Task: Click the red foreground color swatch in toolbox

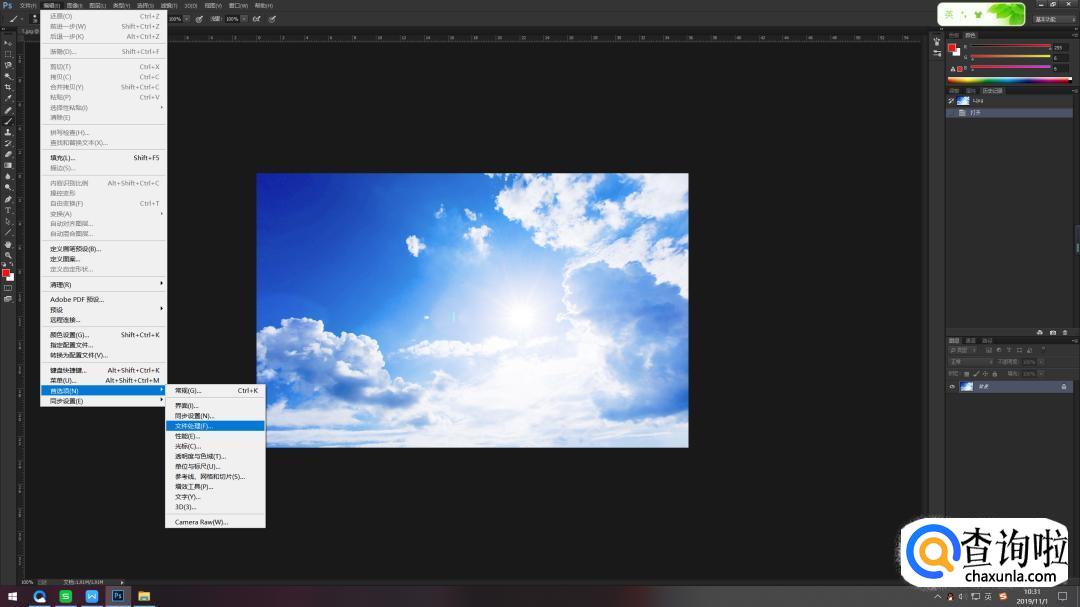Action: tap(5, 272)
